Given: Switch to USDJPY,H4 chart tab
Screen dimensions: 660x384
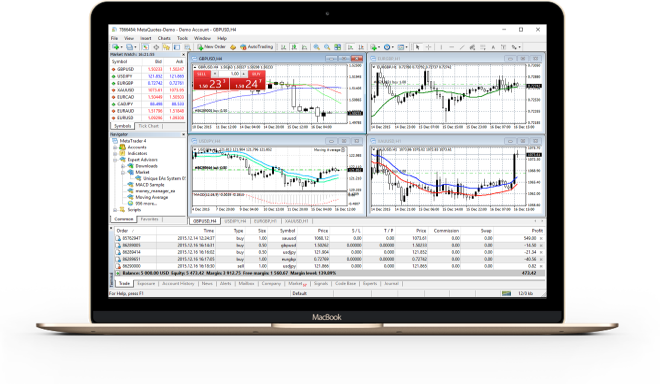Looking at the screenshot, I should point(235,221).
